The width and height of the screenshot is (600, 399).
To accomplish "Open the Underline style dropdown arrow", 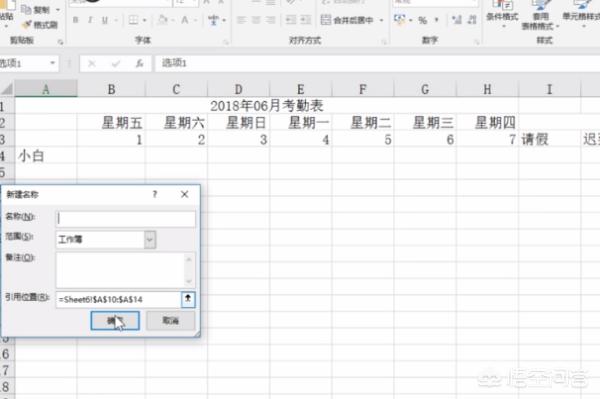I will pos(116,20).
